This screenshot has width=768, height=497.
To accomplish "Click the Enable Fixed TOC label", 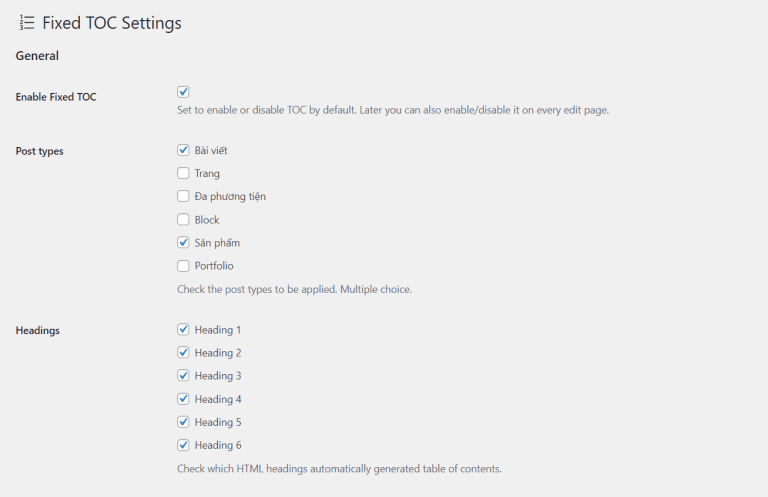I will pyautogui.click(x=56, y=97).
